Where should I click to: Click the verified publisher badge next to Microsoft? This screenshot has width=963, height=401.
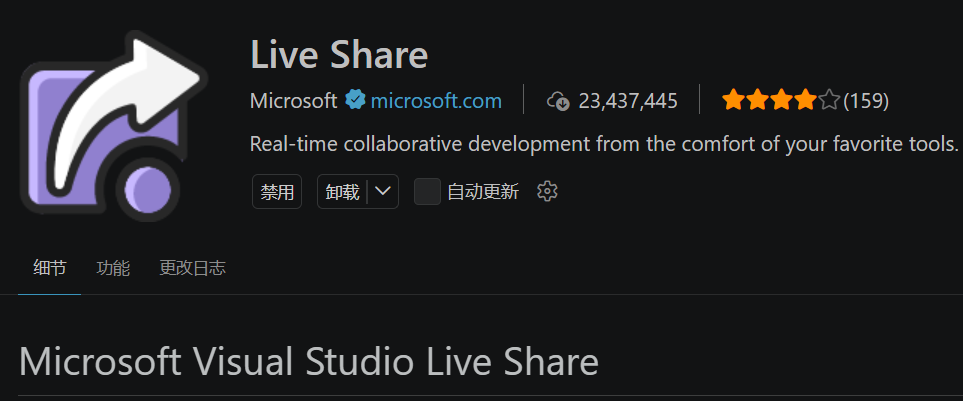(x=355, y=100)
